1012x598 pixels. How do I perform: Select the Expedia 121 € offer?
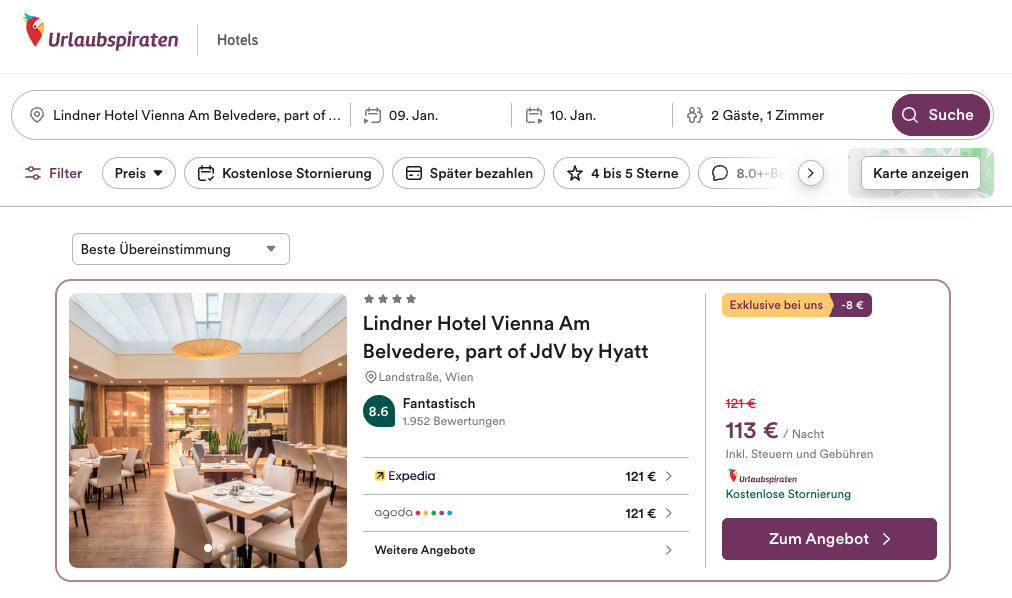(524, 476)
